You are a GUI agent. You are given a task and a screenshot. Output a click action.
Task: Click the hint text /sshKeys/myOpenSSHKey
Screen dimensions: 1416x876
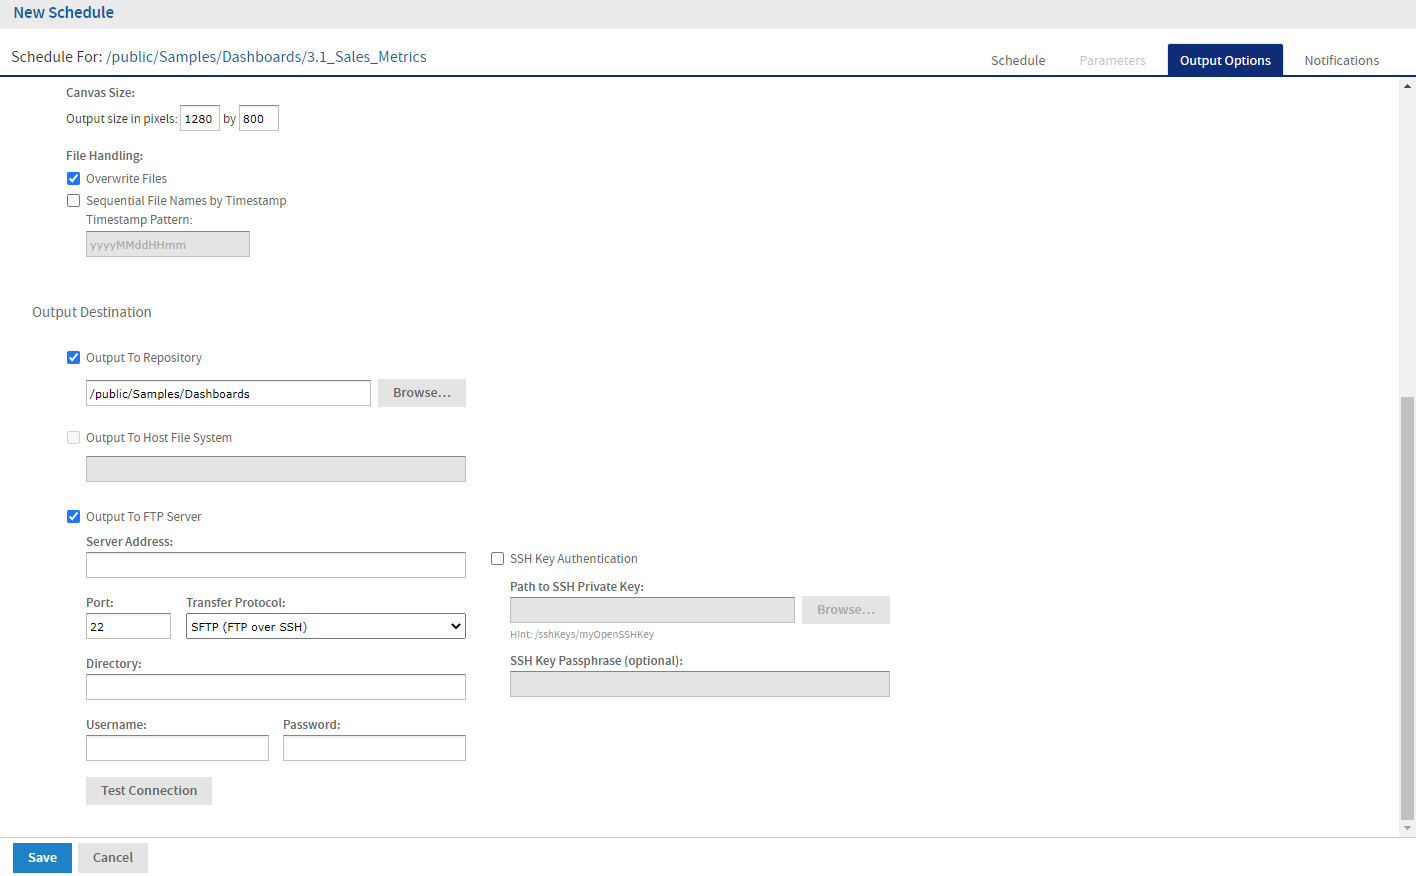(x=594, y=635)
